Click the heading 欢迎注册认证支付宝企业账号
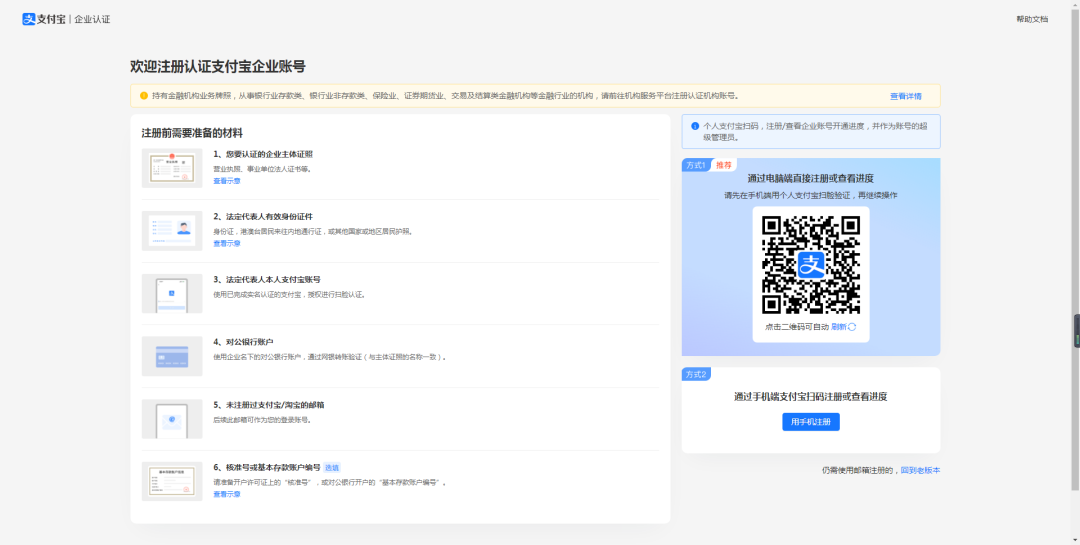Viewport: 1080px width, 545px height. (x=218, y=67)
